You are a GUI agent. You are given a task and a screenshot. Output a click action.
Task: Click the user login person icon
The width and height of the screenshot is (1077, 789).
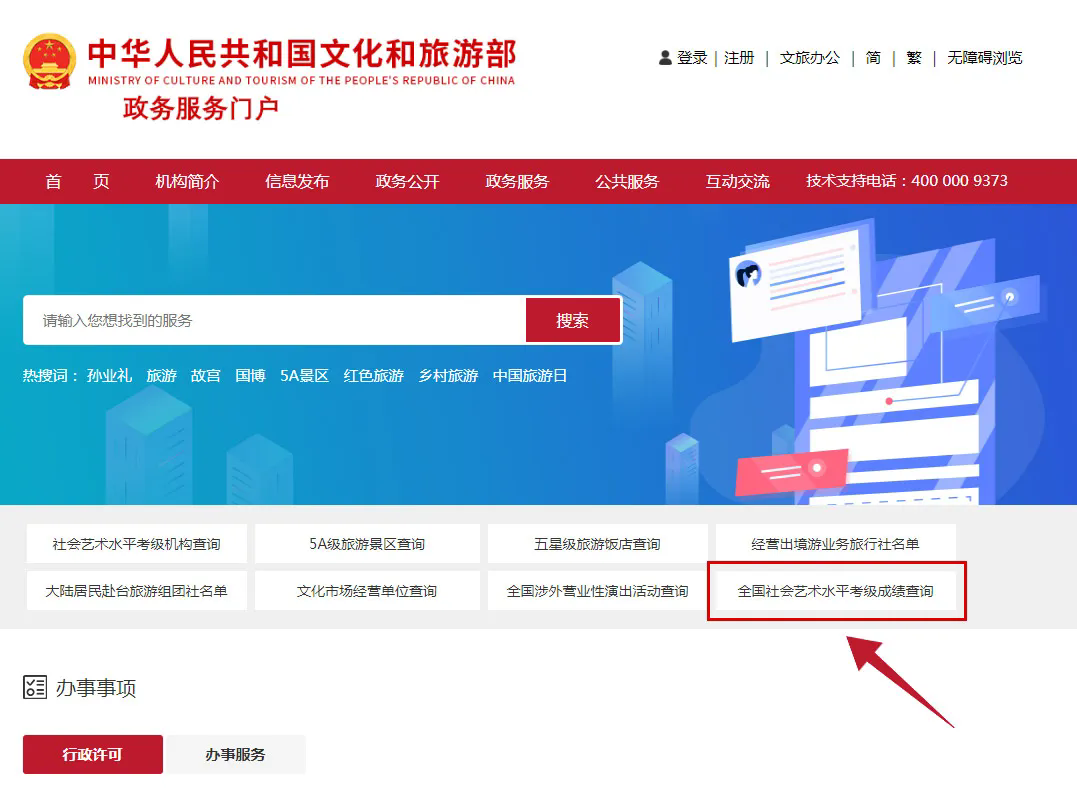point(665,58)
